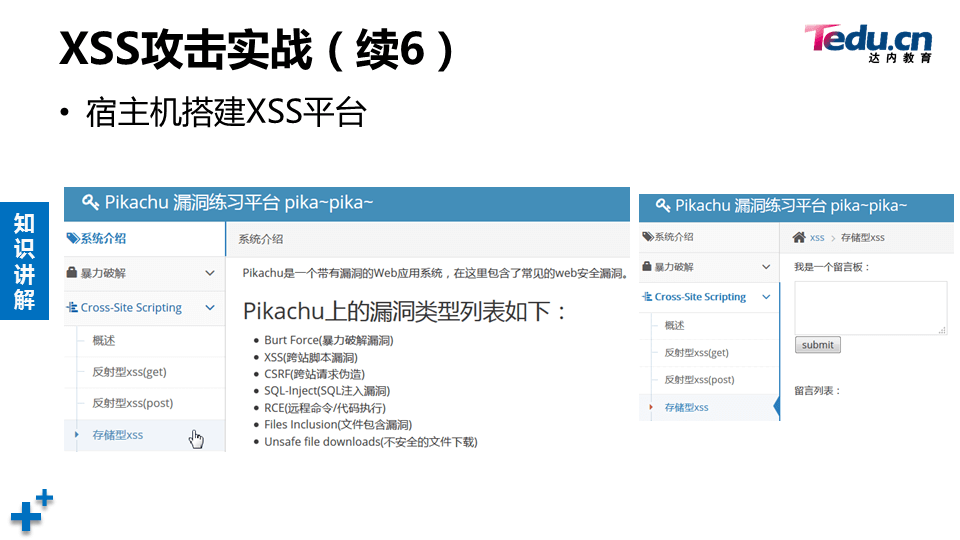Open Cross-Site Scripting in left sidebar
This screenshot has width=960, height=540.
(x=144, y=307)
